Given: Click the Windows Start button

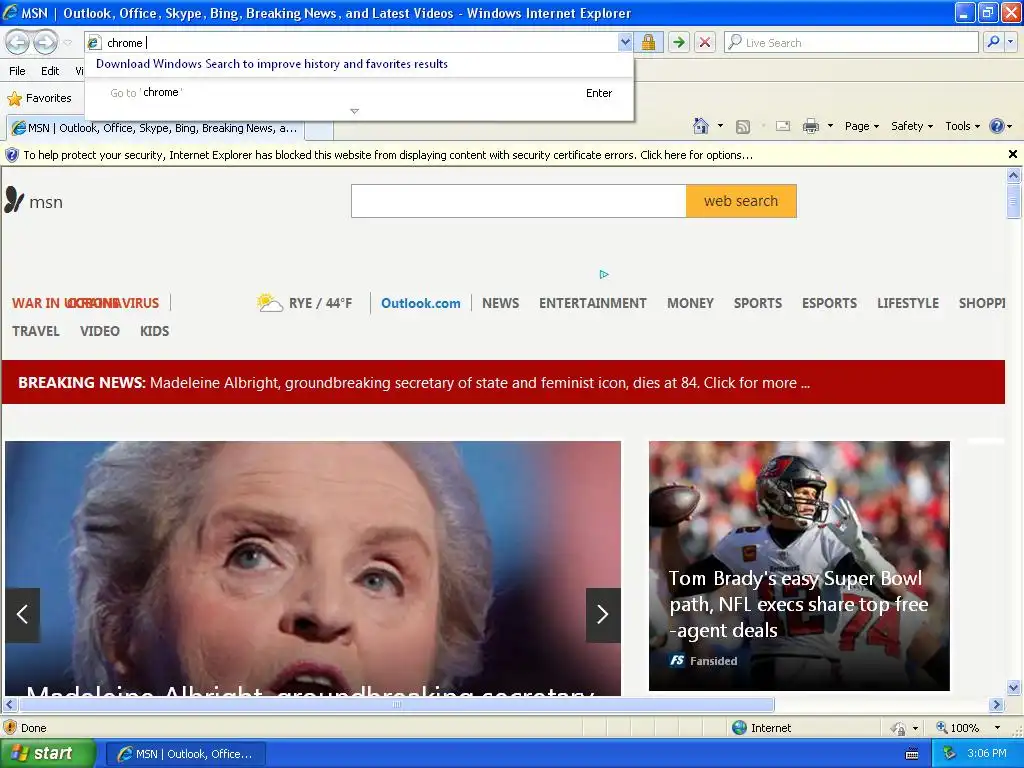Looking at the screenshot, I should (x=48, y=754).
